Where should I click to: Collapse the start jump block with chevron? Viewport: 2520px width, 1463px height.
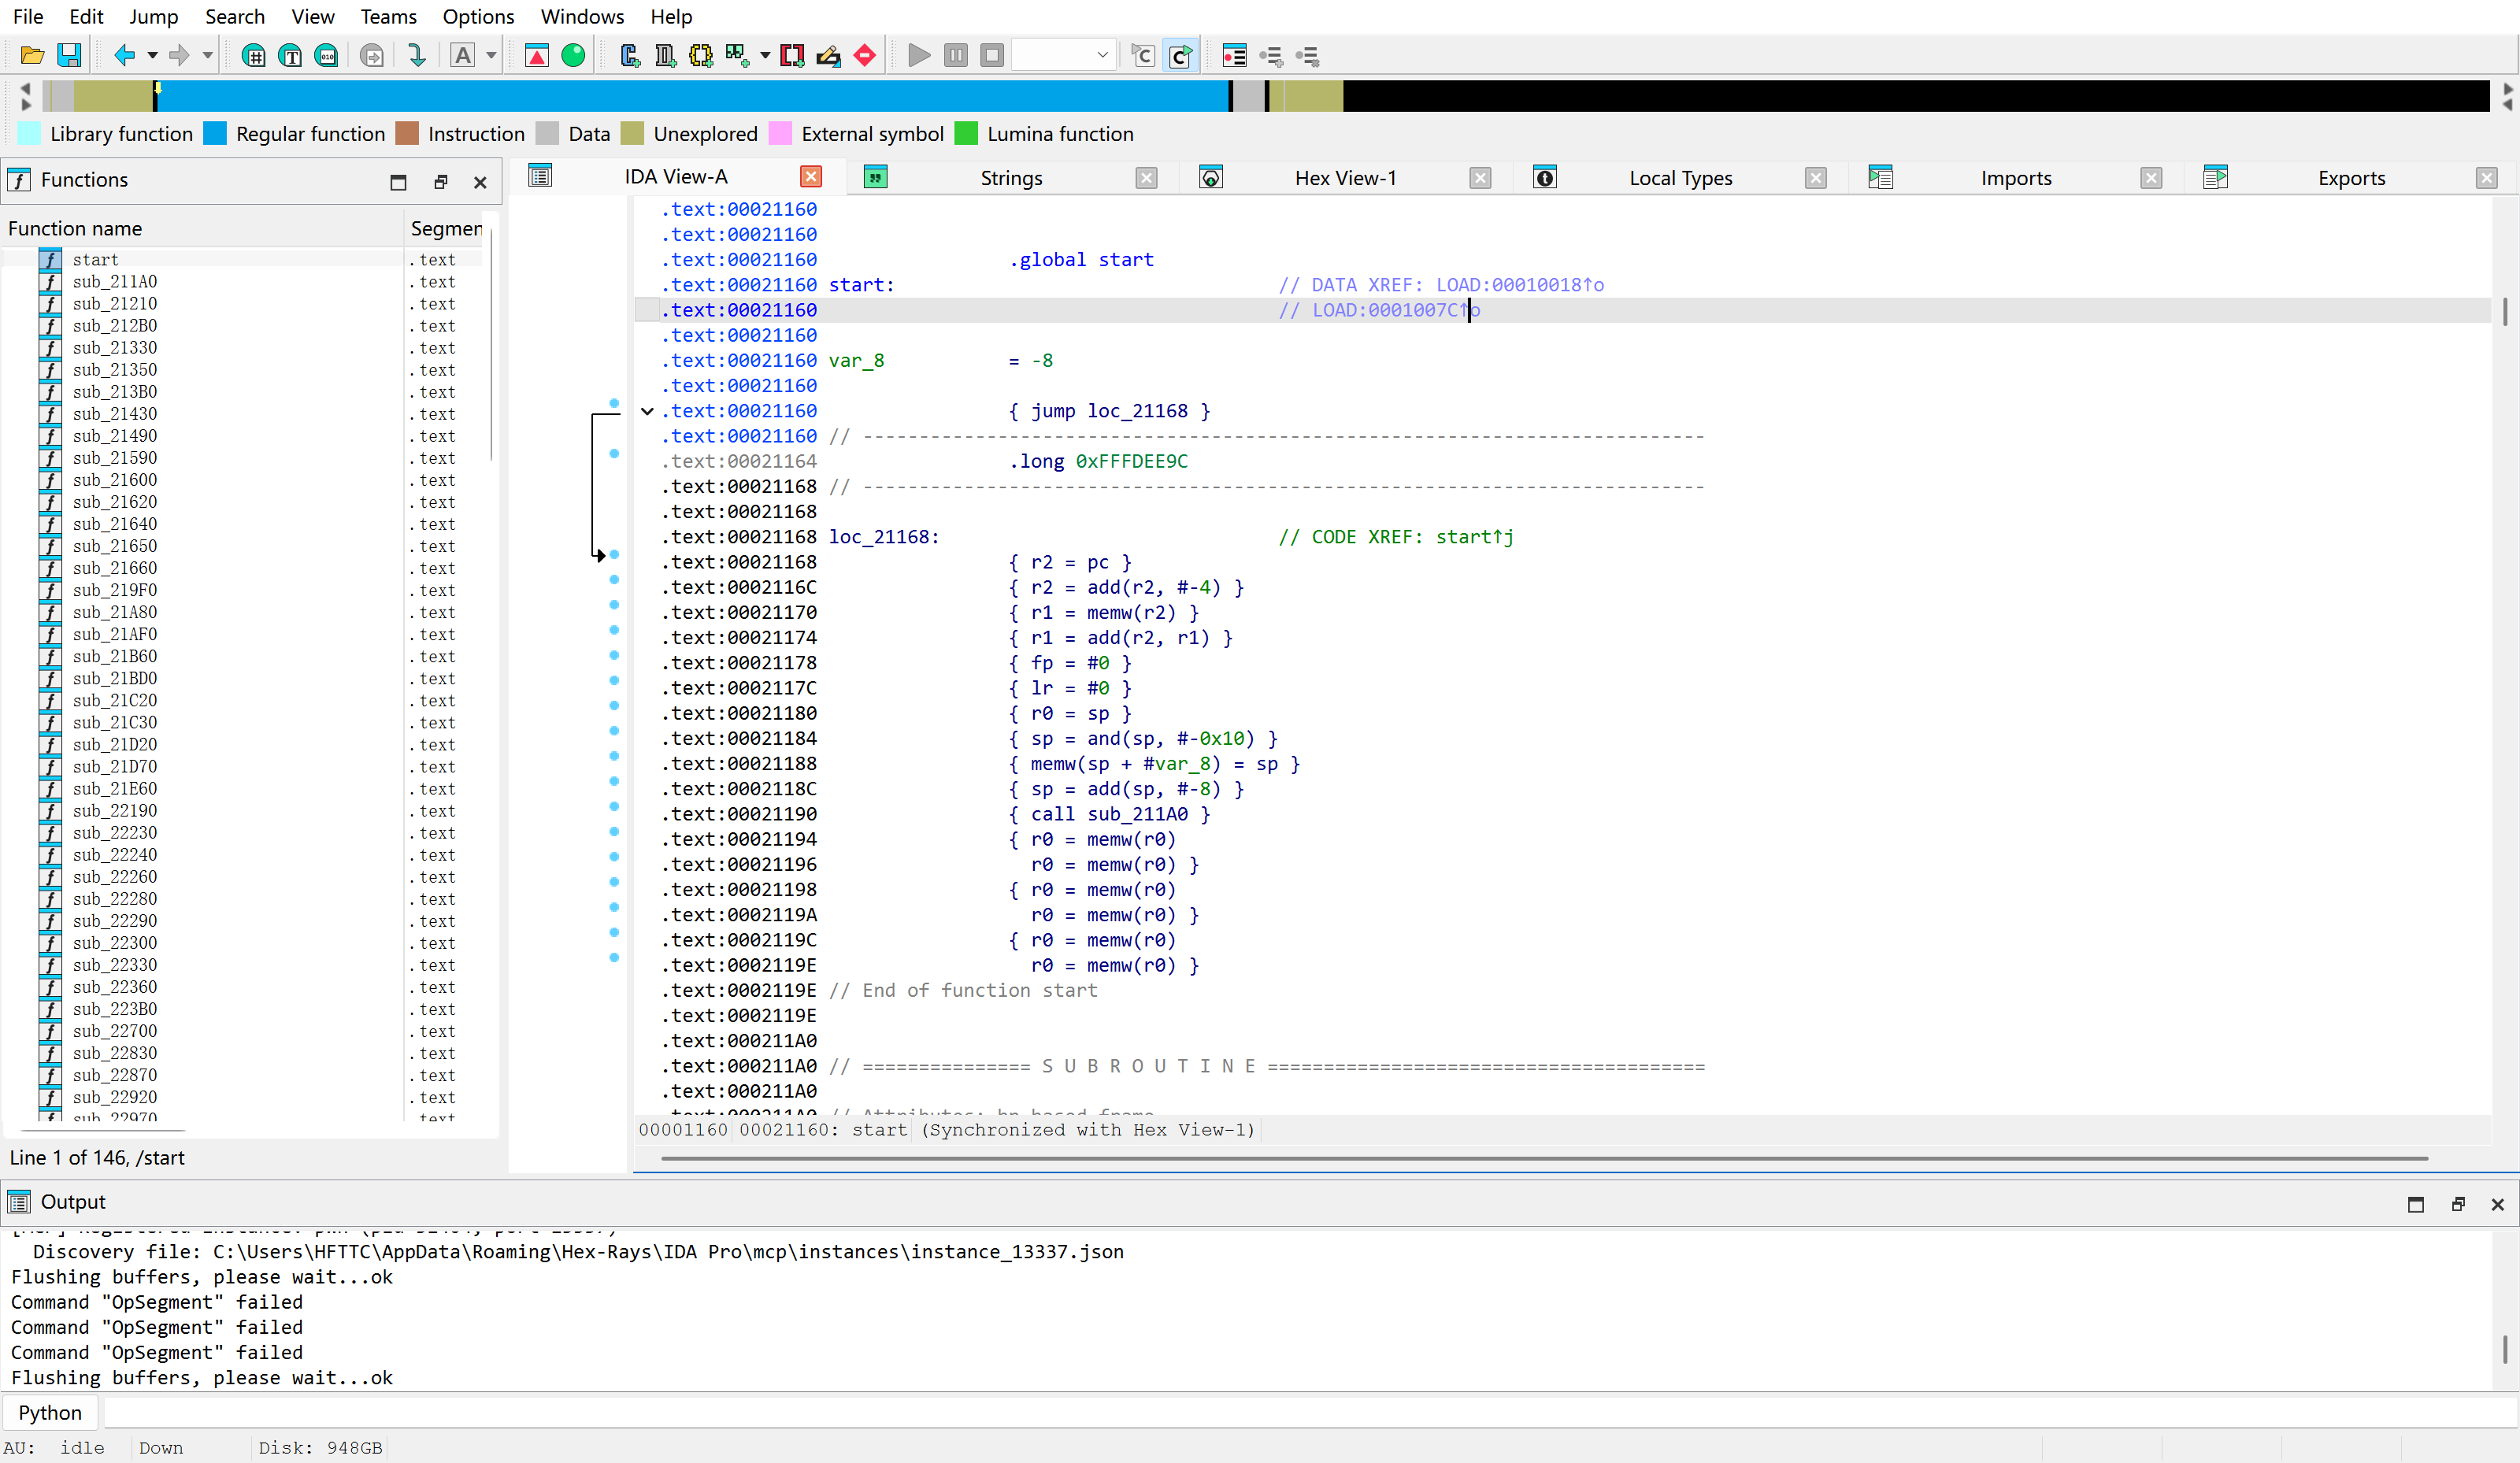click(x=647, y=411)
